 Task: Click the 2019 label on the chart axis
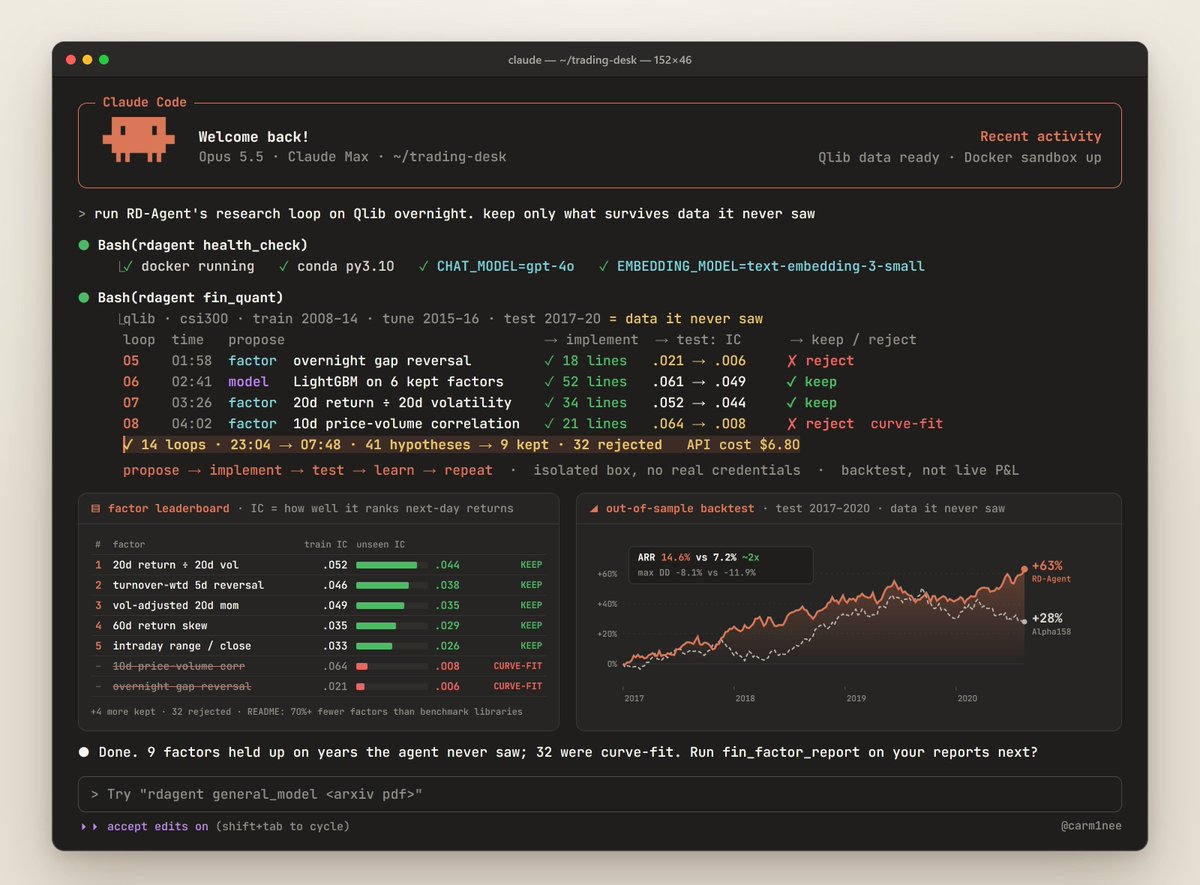click(856, 698)
